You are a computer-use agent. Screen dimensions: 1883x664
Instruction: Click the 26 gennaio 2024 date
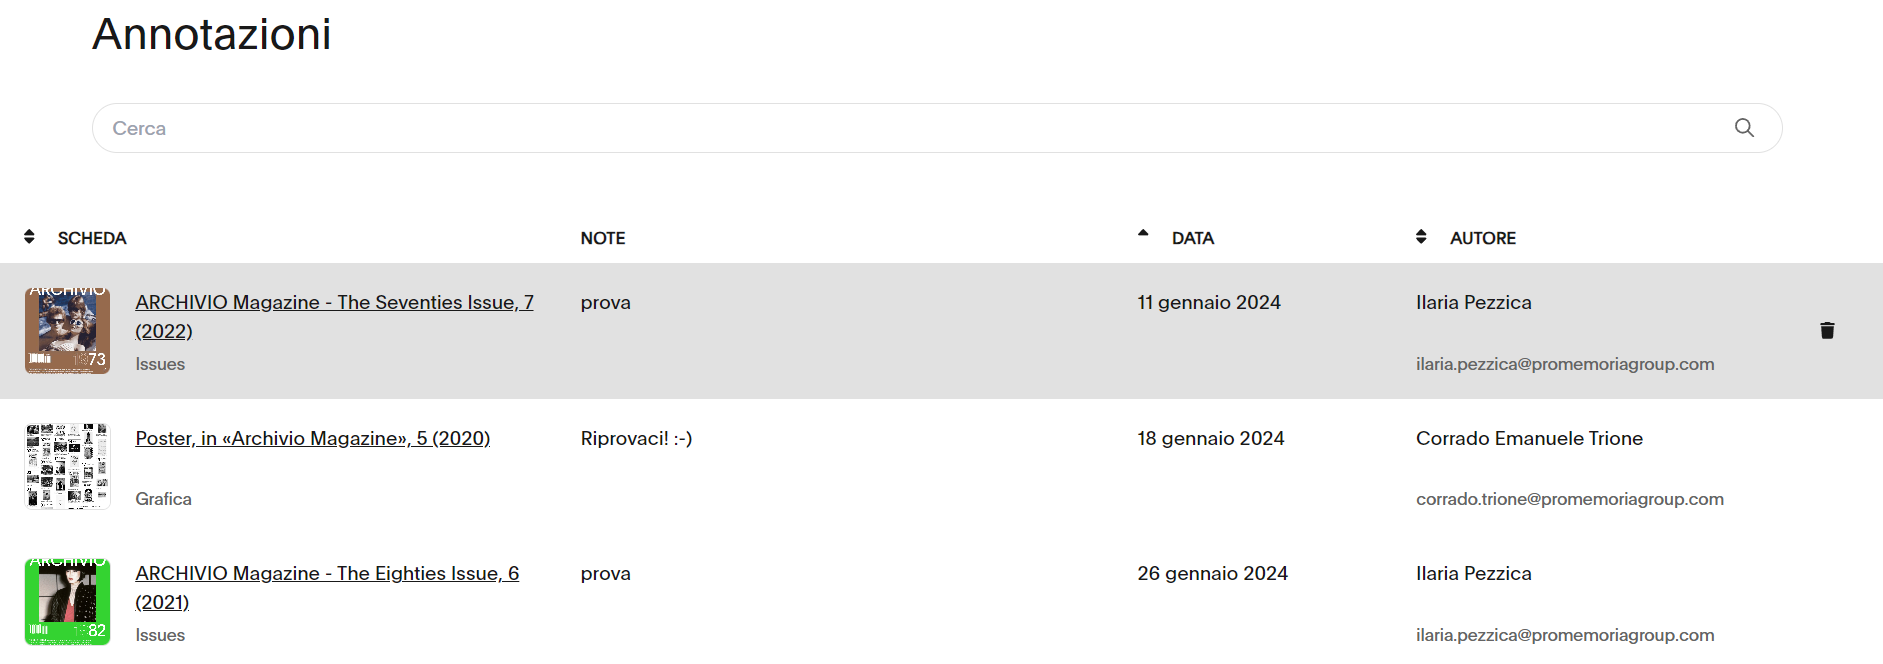click(1212, 574)
